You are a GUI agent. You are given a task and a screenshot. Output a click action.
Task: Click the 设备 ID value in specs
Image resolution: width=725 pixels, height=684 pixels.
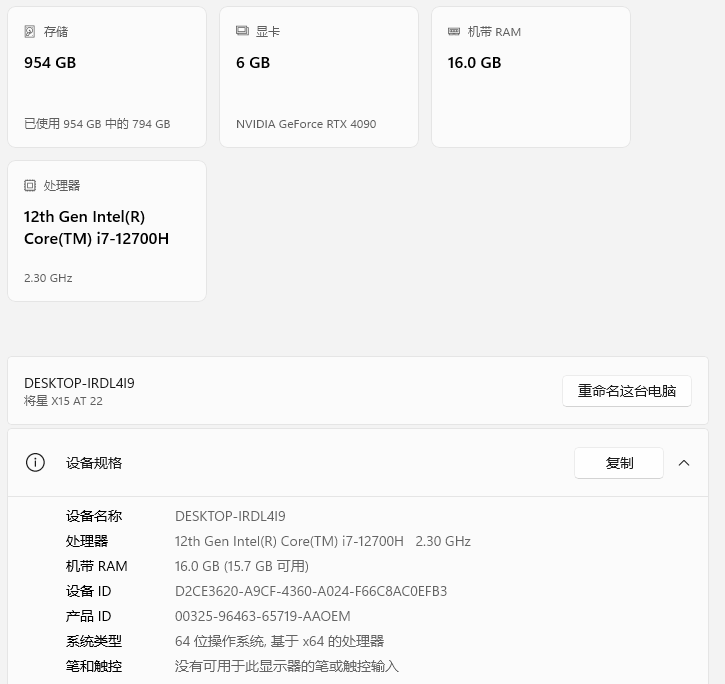coord(311,591)
